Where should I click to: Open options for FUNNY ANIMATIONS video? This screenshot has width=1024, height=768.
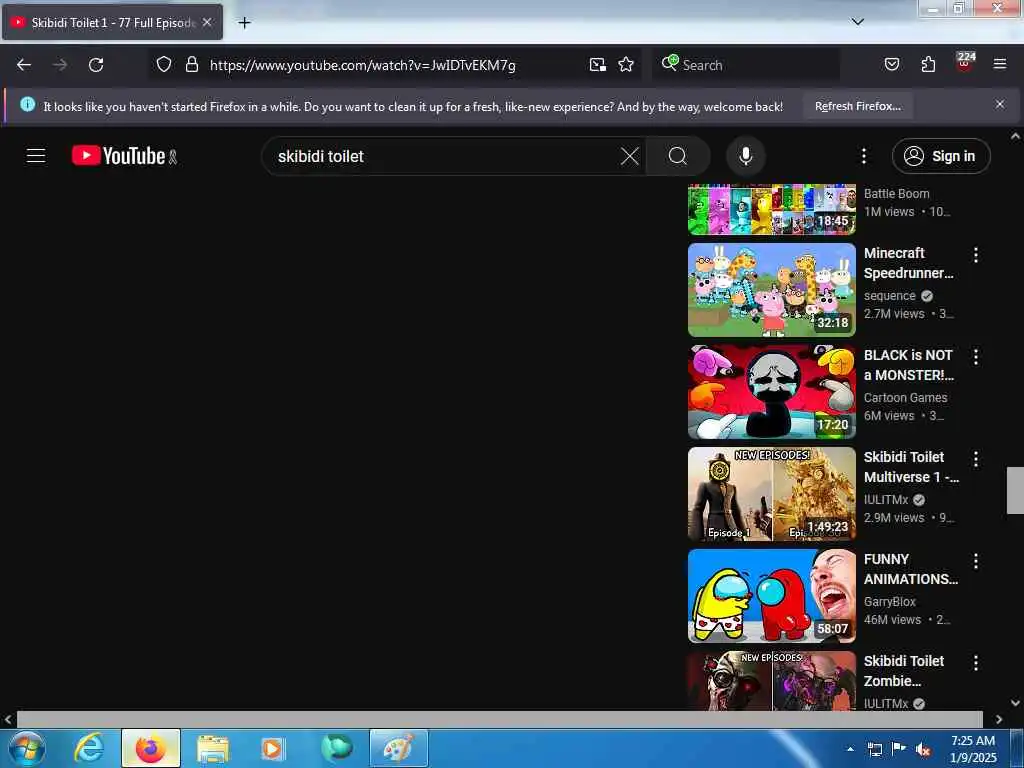(976, 561)
